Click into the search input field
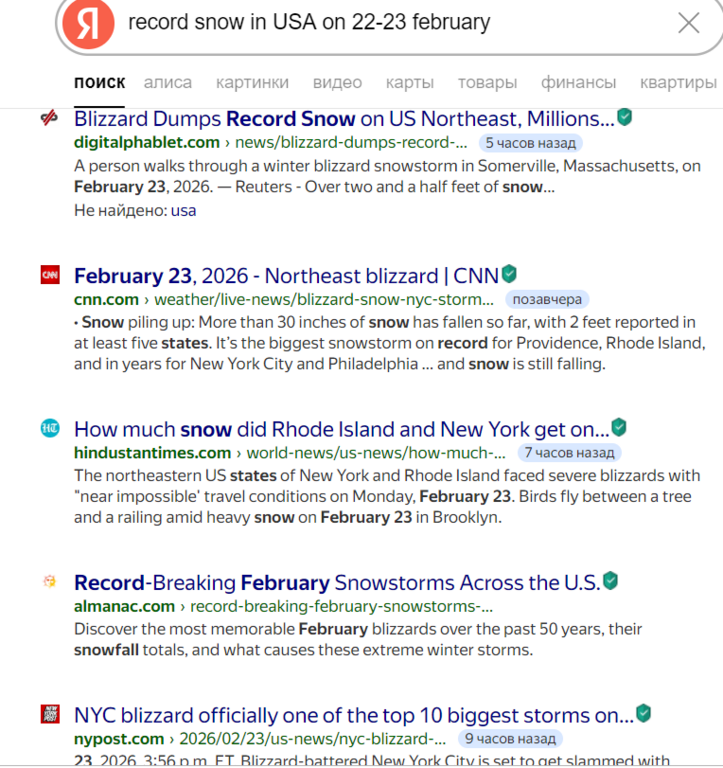Viewport: 723px width, 768px height. [x=380, y=23]
